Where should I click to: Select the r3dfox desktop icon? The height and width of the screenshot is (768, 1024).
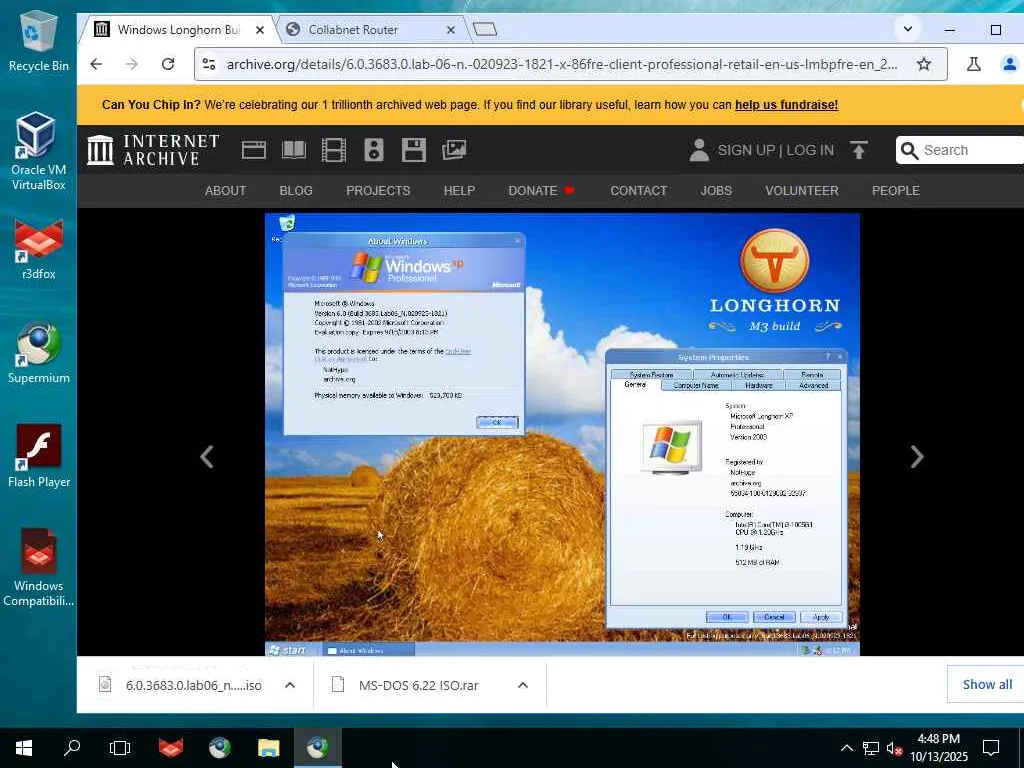coord(39,251)
